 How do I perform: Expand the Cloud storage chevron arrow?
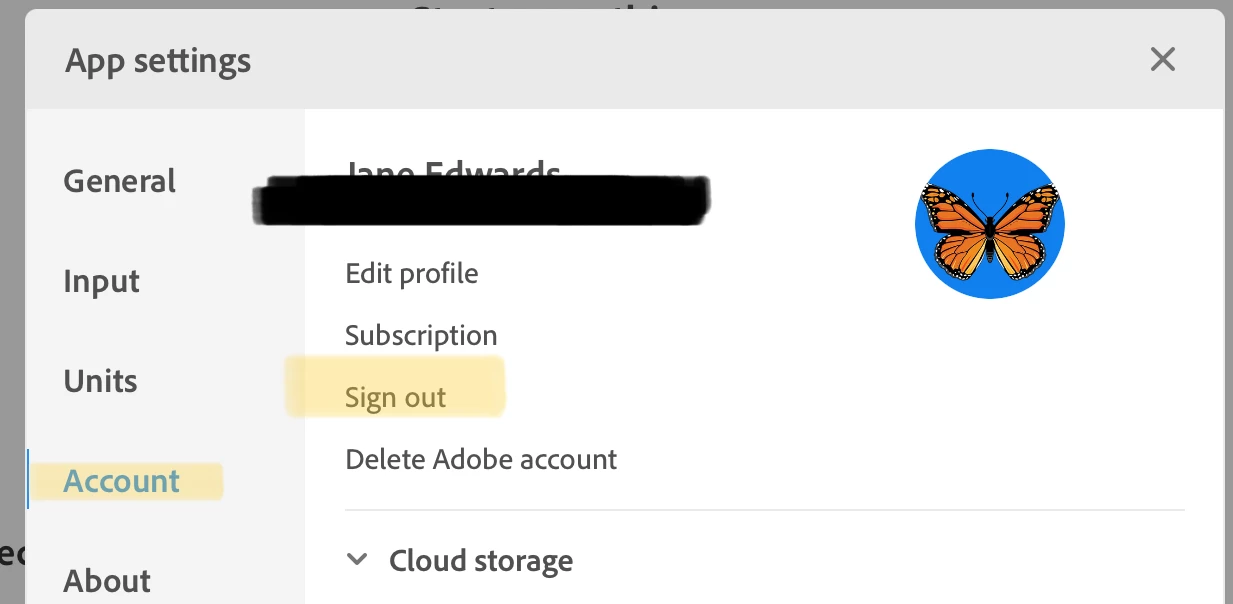pyautogui.click(x=357, y=560)
